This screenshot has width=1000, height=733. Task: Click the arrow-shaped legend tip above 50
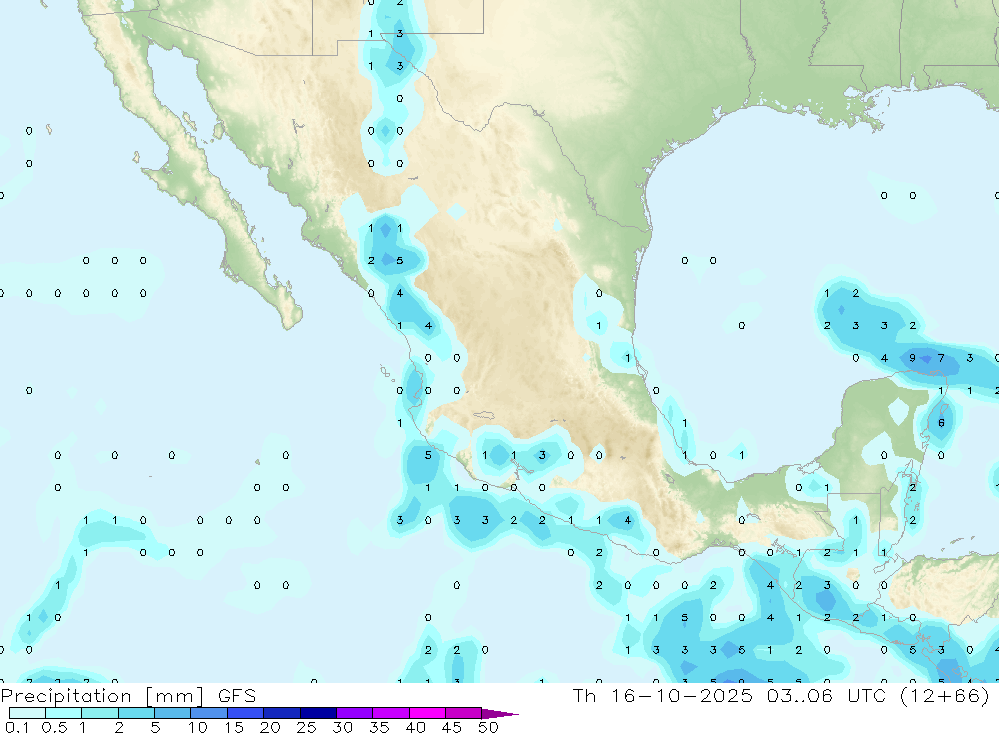tap(500, 714)
